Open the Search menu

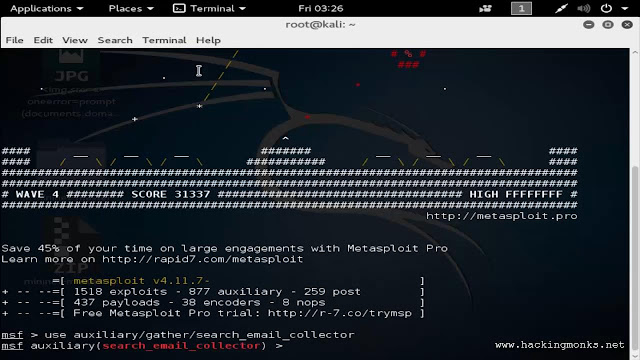[115, 40]
